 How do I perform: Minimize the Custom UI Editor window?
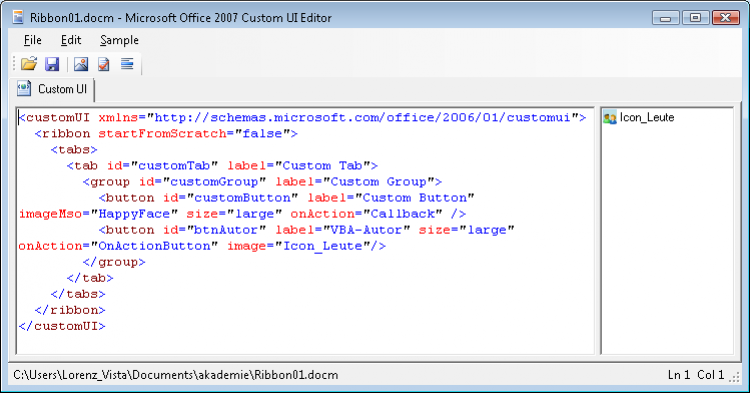665,18
